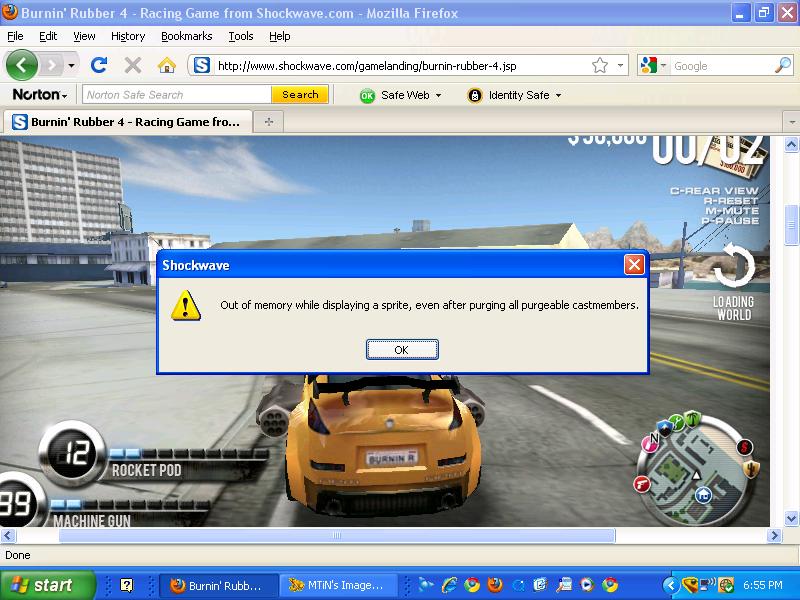Image resolution: width=800 pixels, height=600 pixels.
Task: Click the blue garage icon on minimap
Action: coord(703,495)
